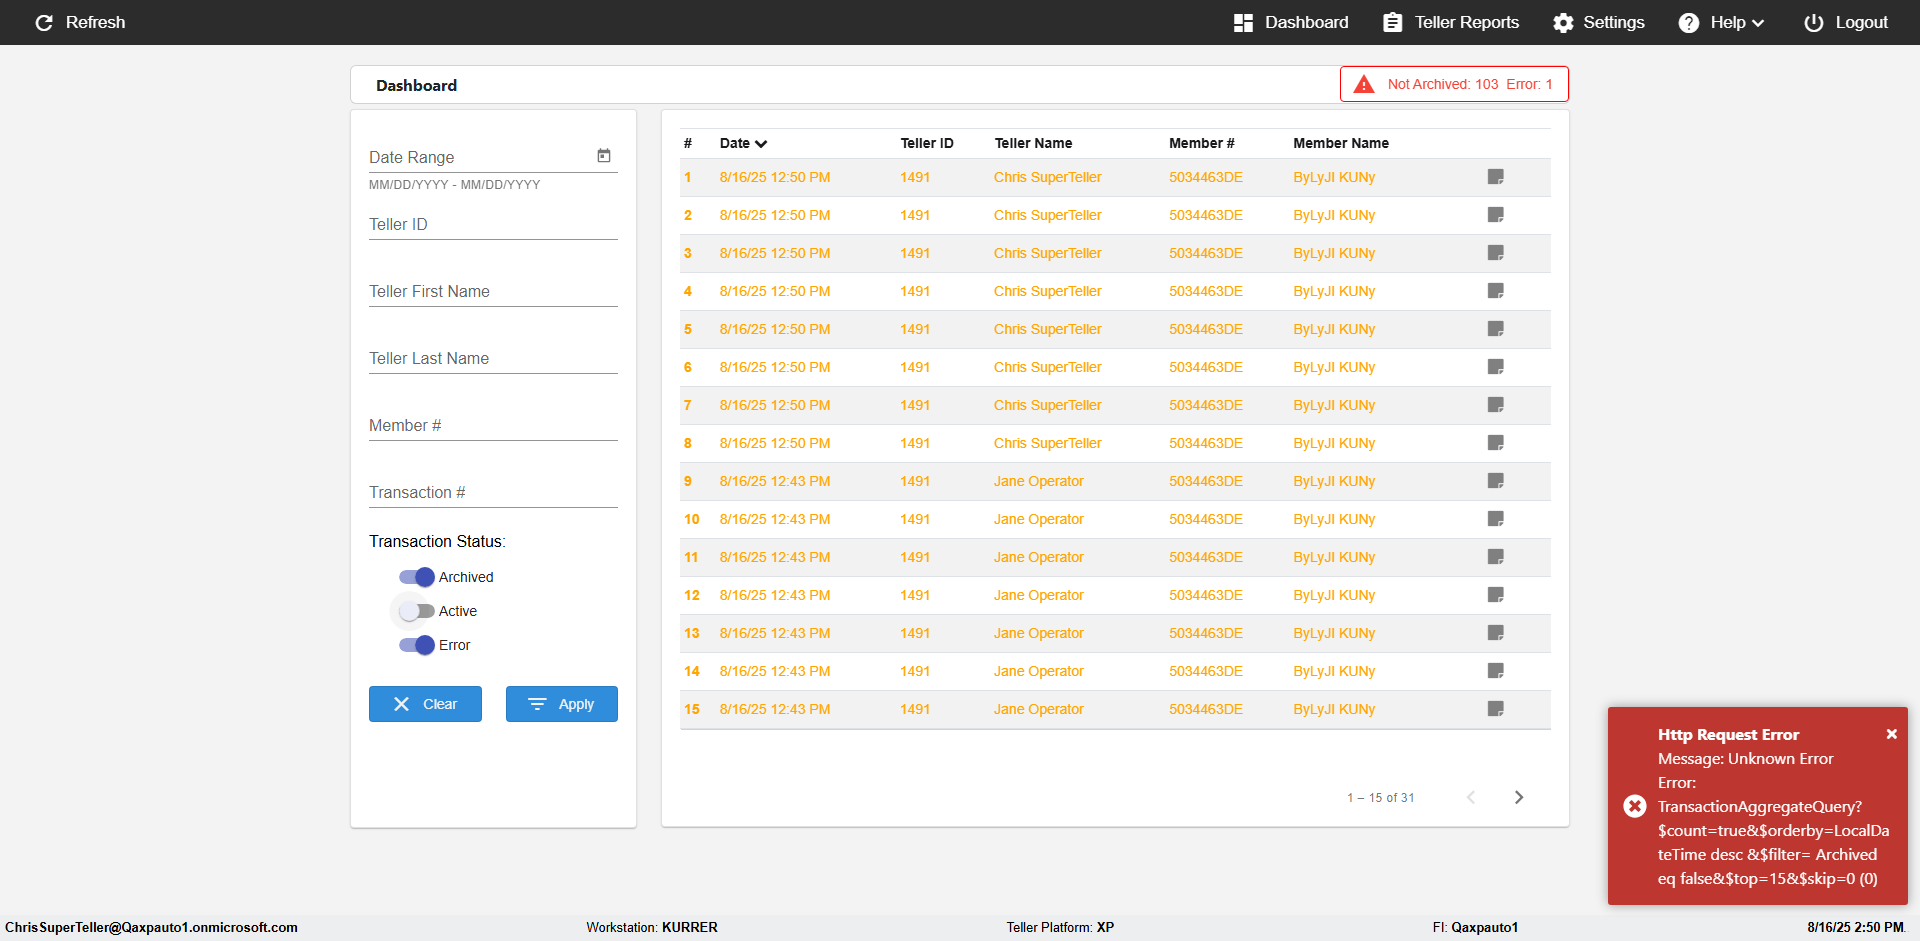Image resolution: width=1920 pixels, height=941 pixels.
Task: Click the FI Qaxpauto1 status entry
Action: [1475, 927]
